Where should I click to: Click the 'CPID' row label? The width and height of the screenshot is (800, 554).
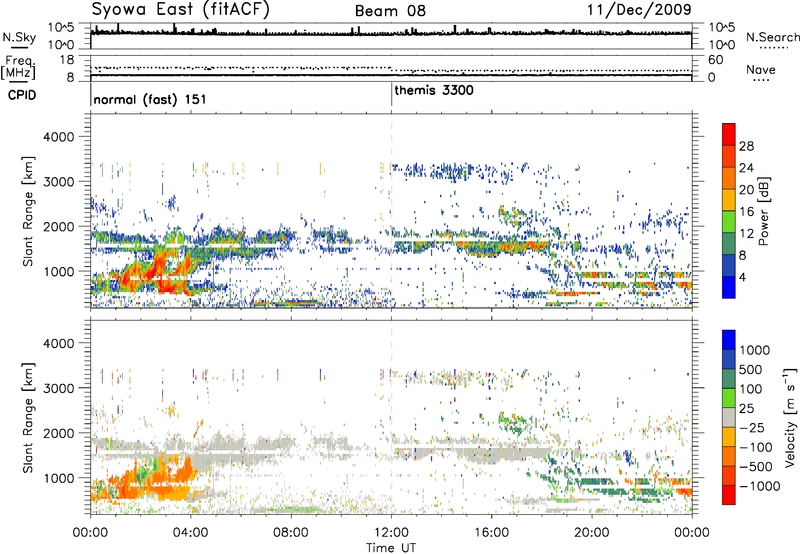[22, 95]
